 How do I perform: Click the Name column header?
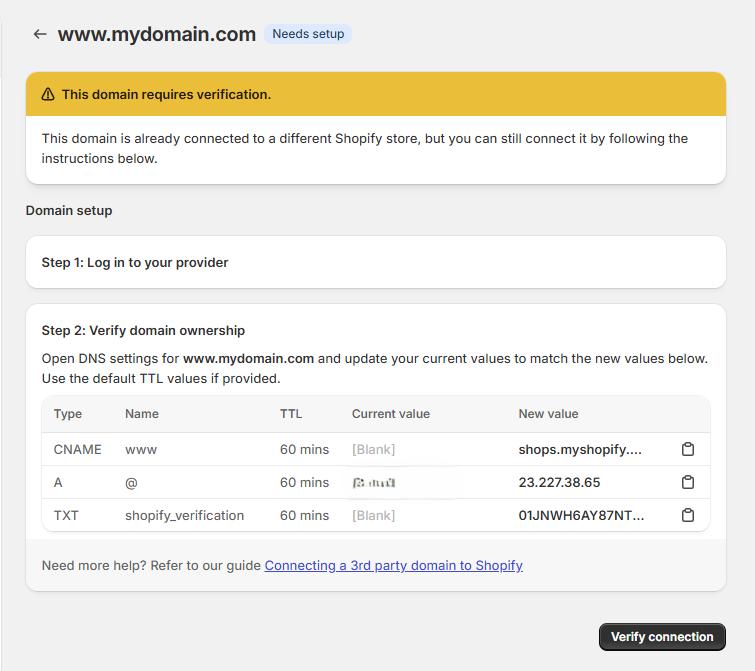(x=142, y=413)
